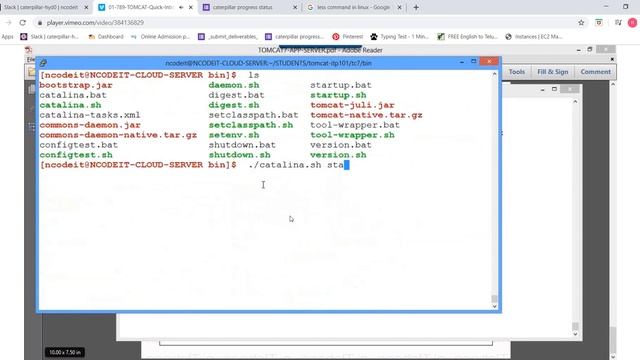Viewport: 640px width, 360px height.
Task: Open the Apps bookmarks shortcut
Action: point(7,37)
